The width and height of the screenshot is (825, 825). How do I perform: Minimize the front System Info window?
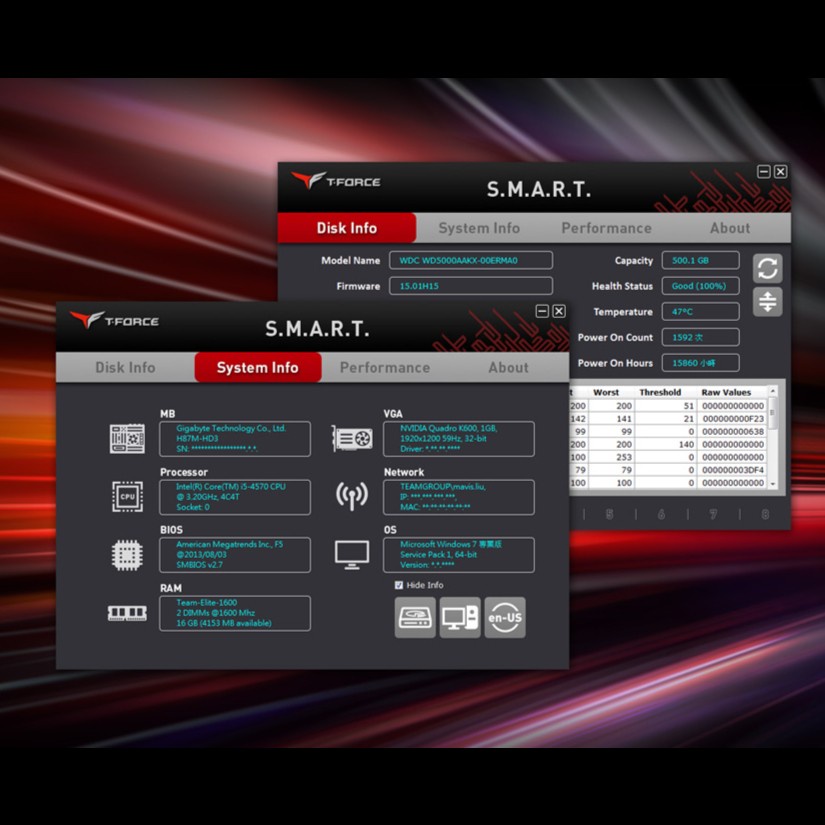542,311
